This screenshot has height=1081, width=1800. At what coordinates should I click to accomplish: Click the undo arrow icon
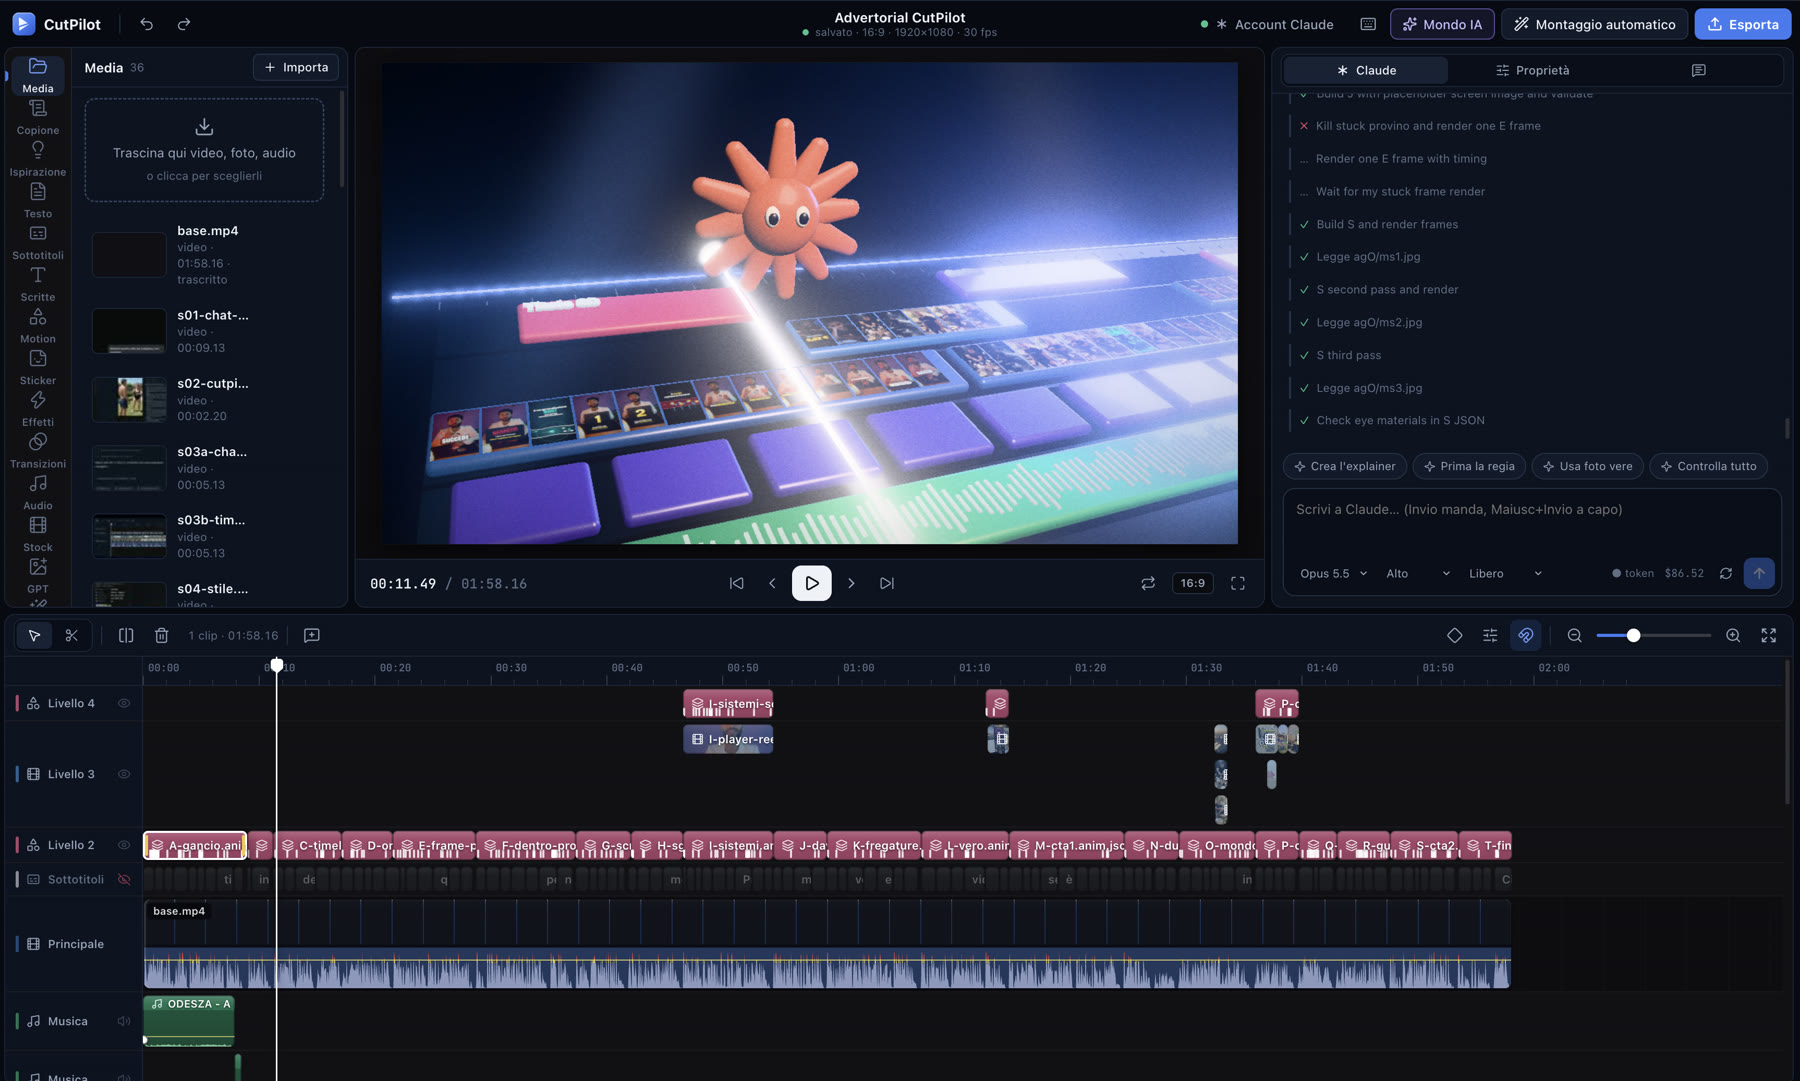pos(147,24)
